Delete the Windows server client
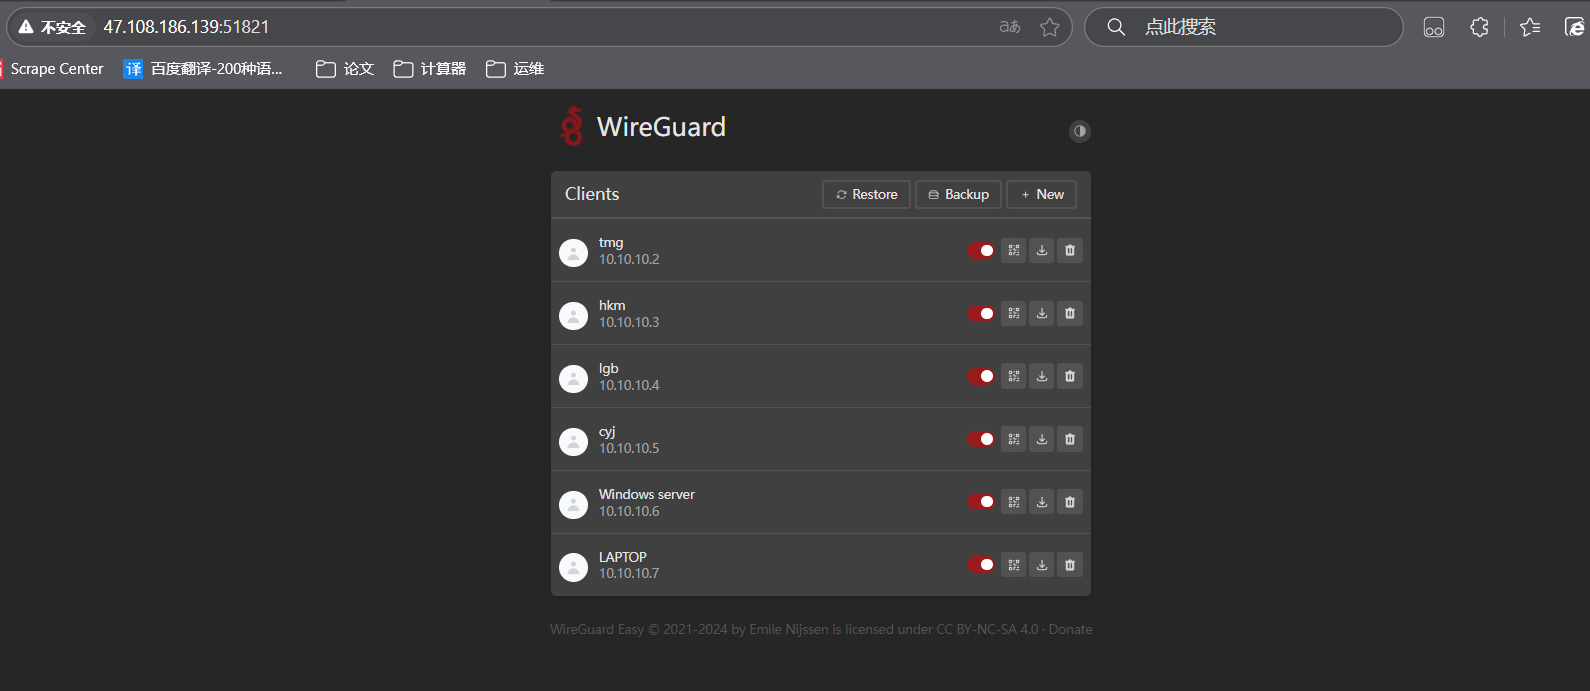The image size is (1590, 691). (1070, 502)
